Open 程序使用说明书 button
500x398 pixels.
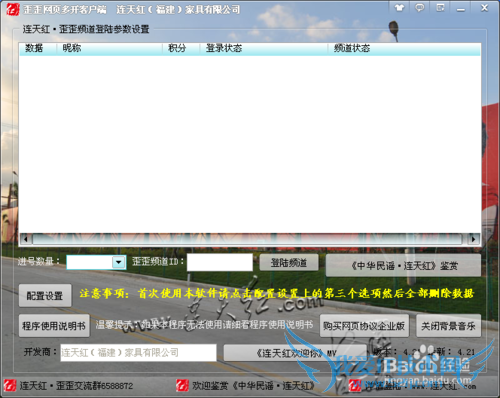point(54,325)
